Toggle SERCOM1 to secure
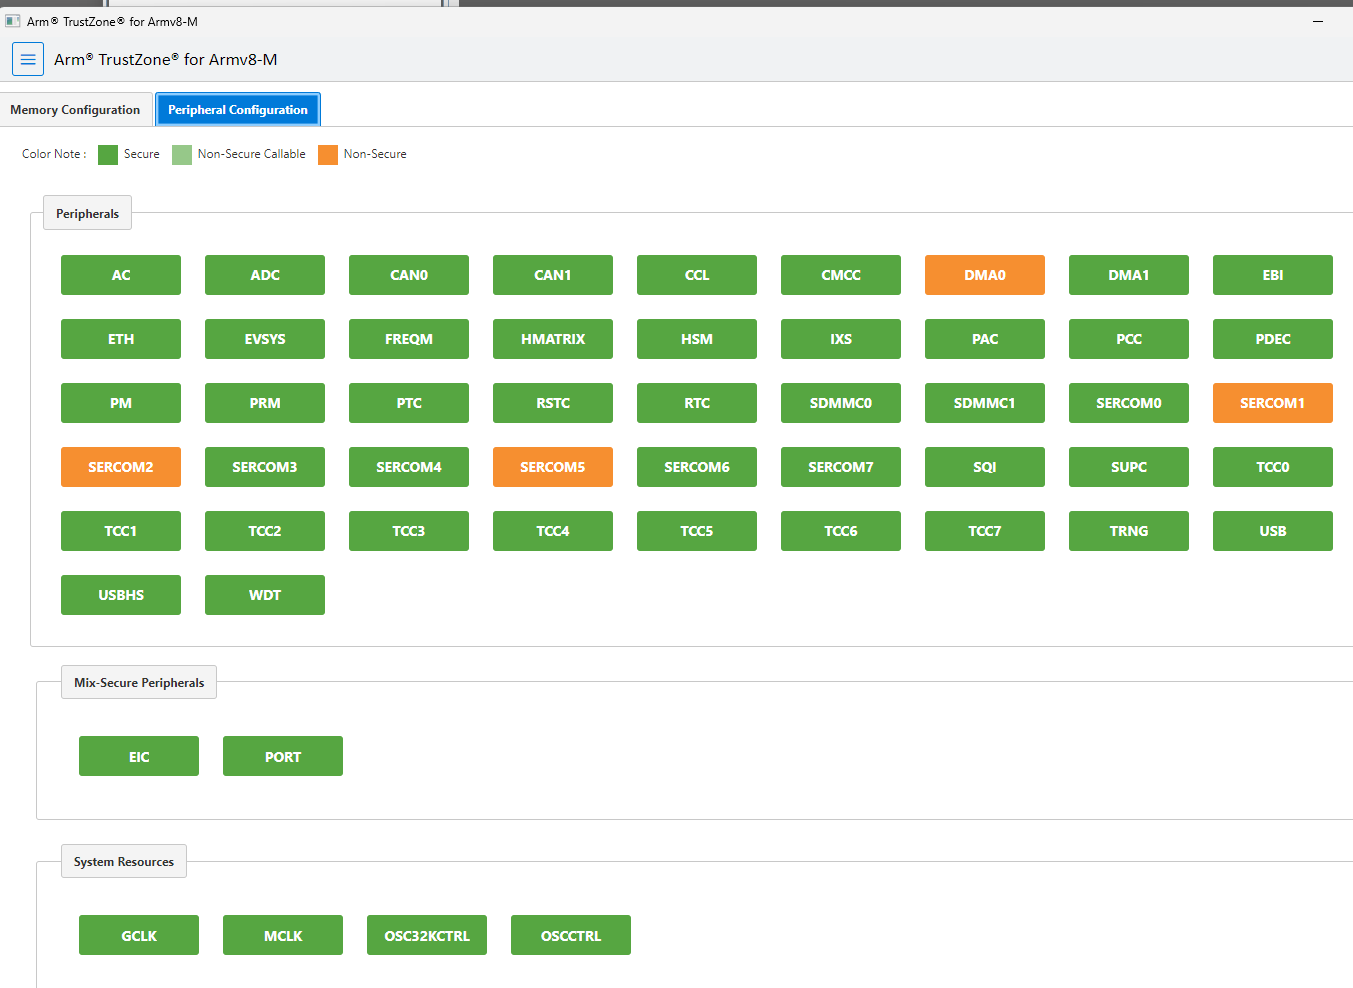This screenshot has height=988, width=1353. (1272, 403)
